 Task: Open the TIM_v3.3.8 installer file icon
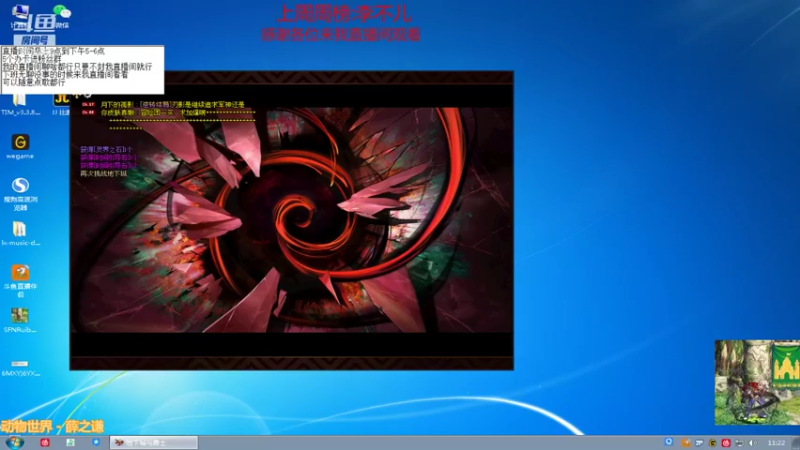point(20,105)
